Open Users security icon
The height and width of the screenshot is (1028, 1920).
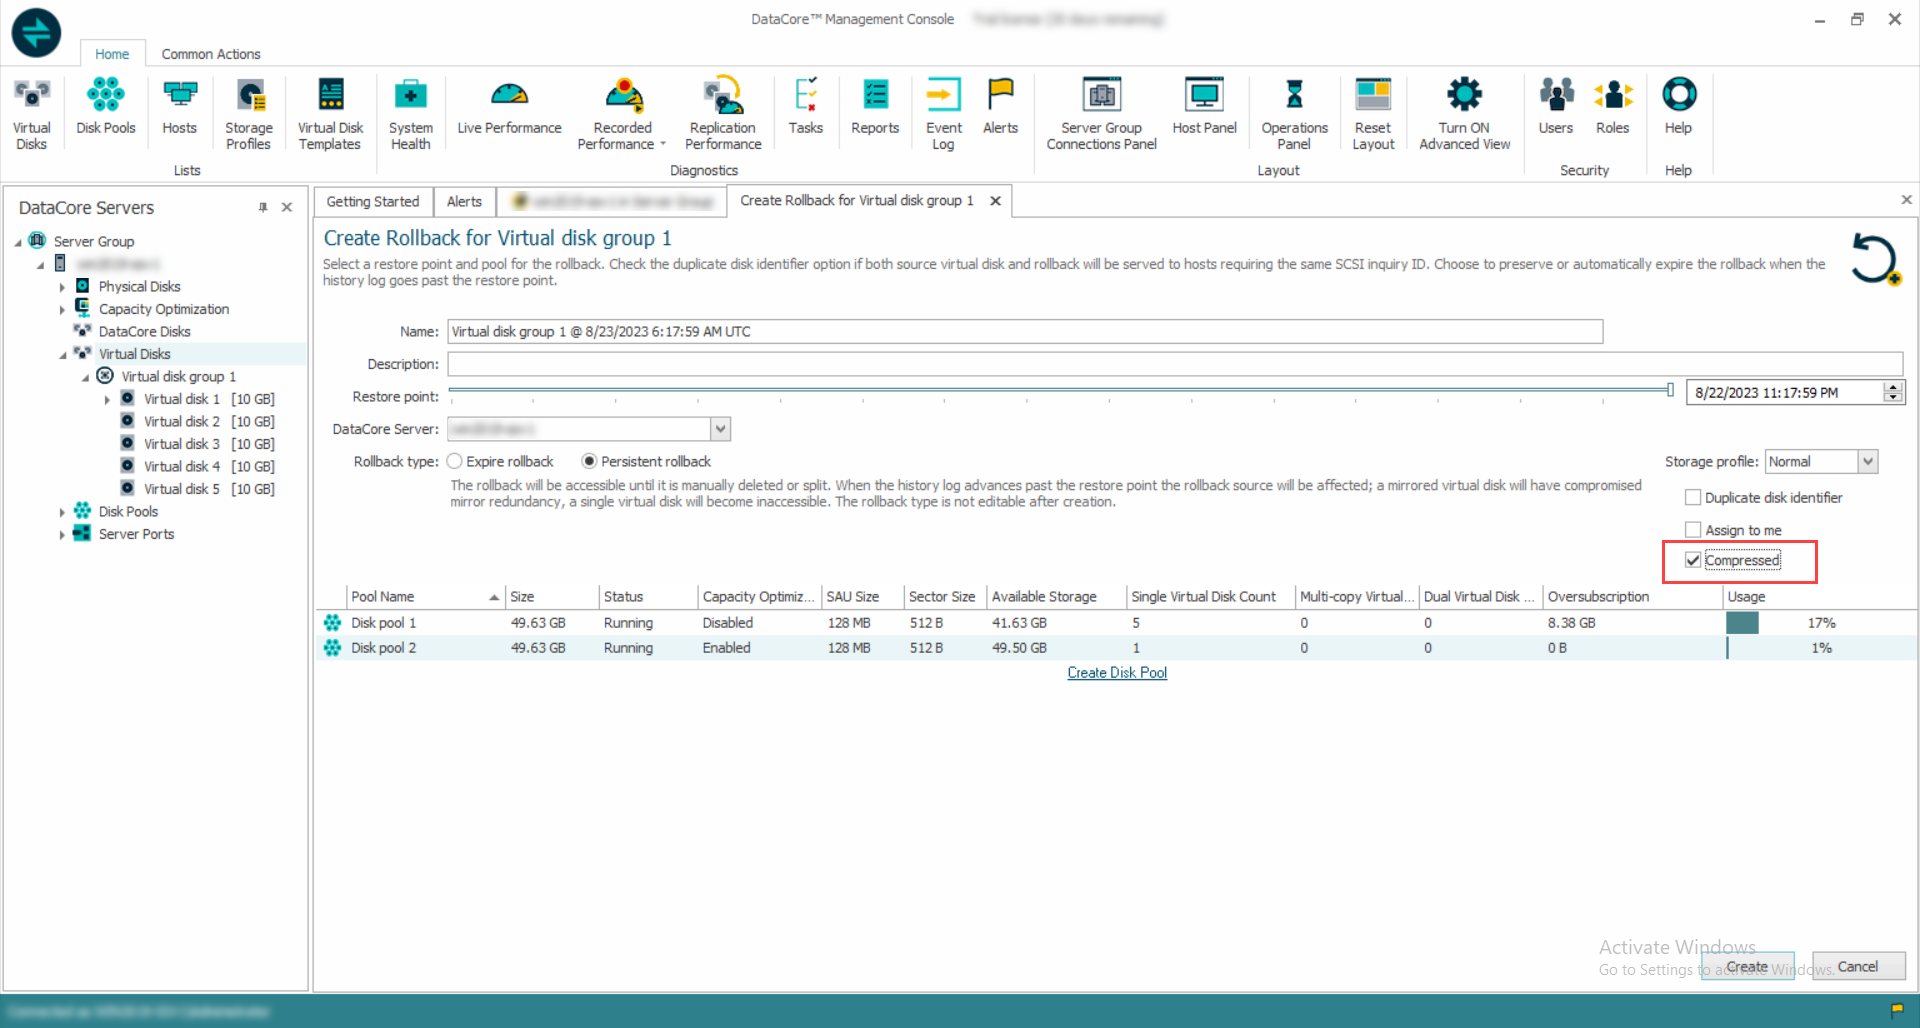pos(1555,106)
